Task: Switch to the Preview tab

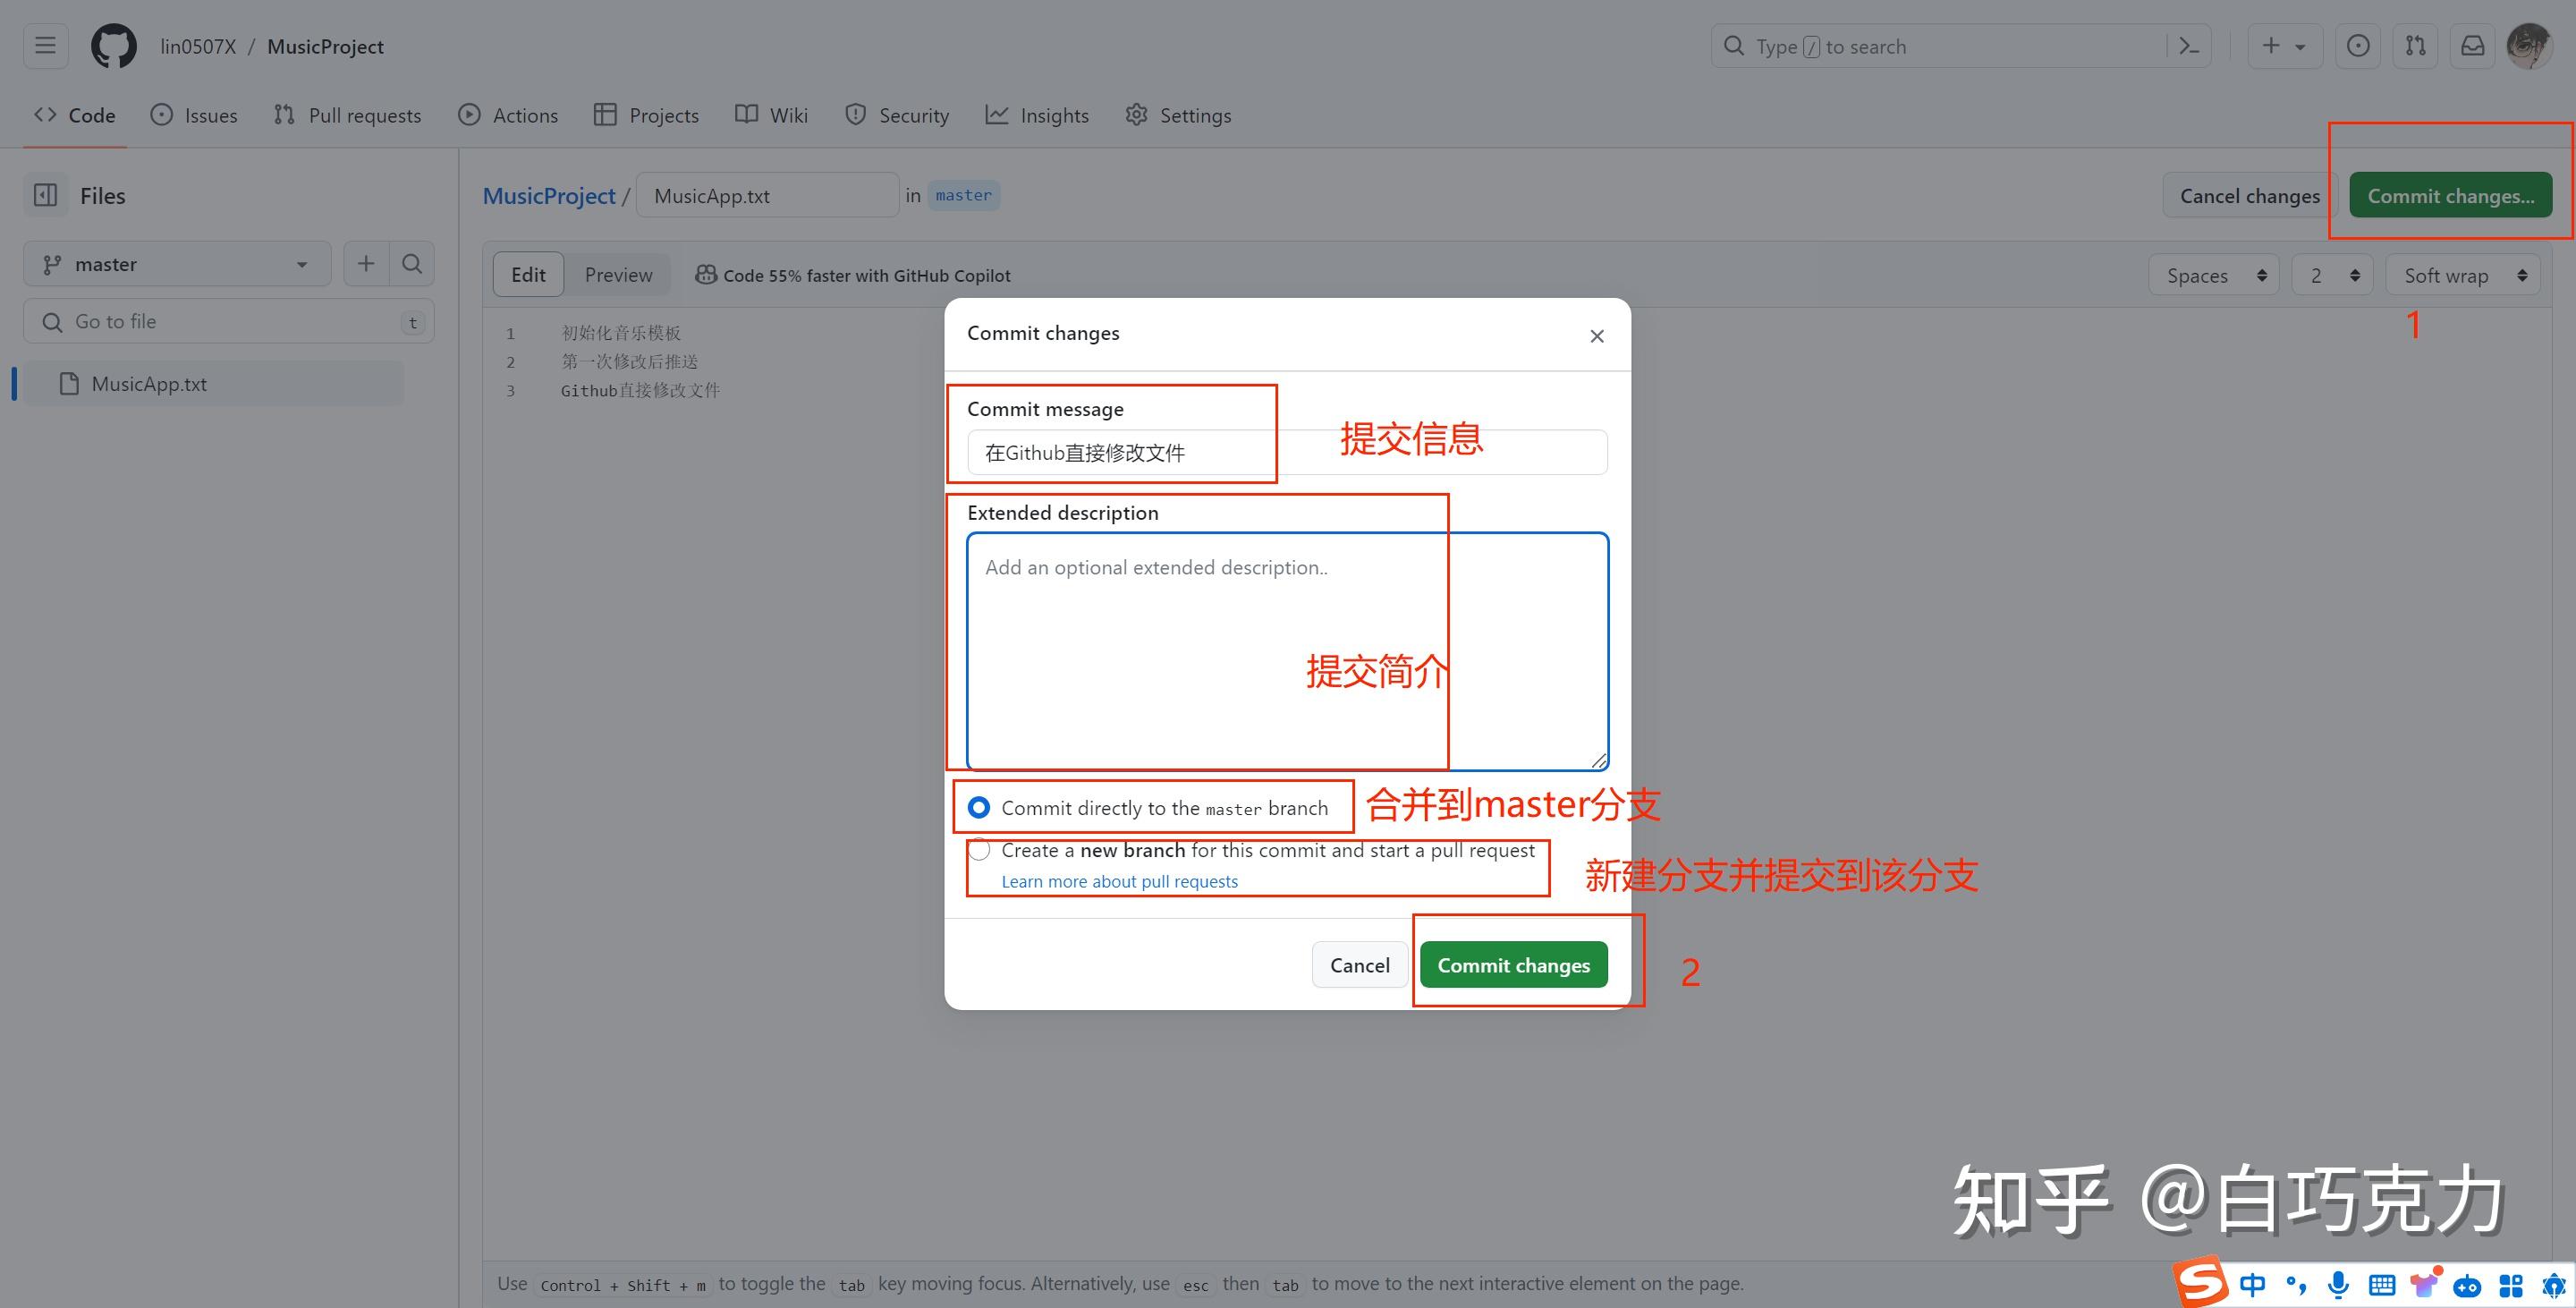Action: click(618, 275)
